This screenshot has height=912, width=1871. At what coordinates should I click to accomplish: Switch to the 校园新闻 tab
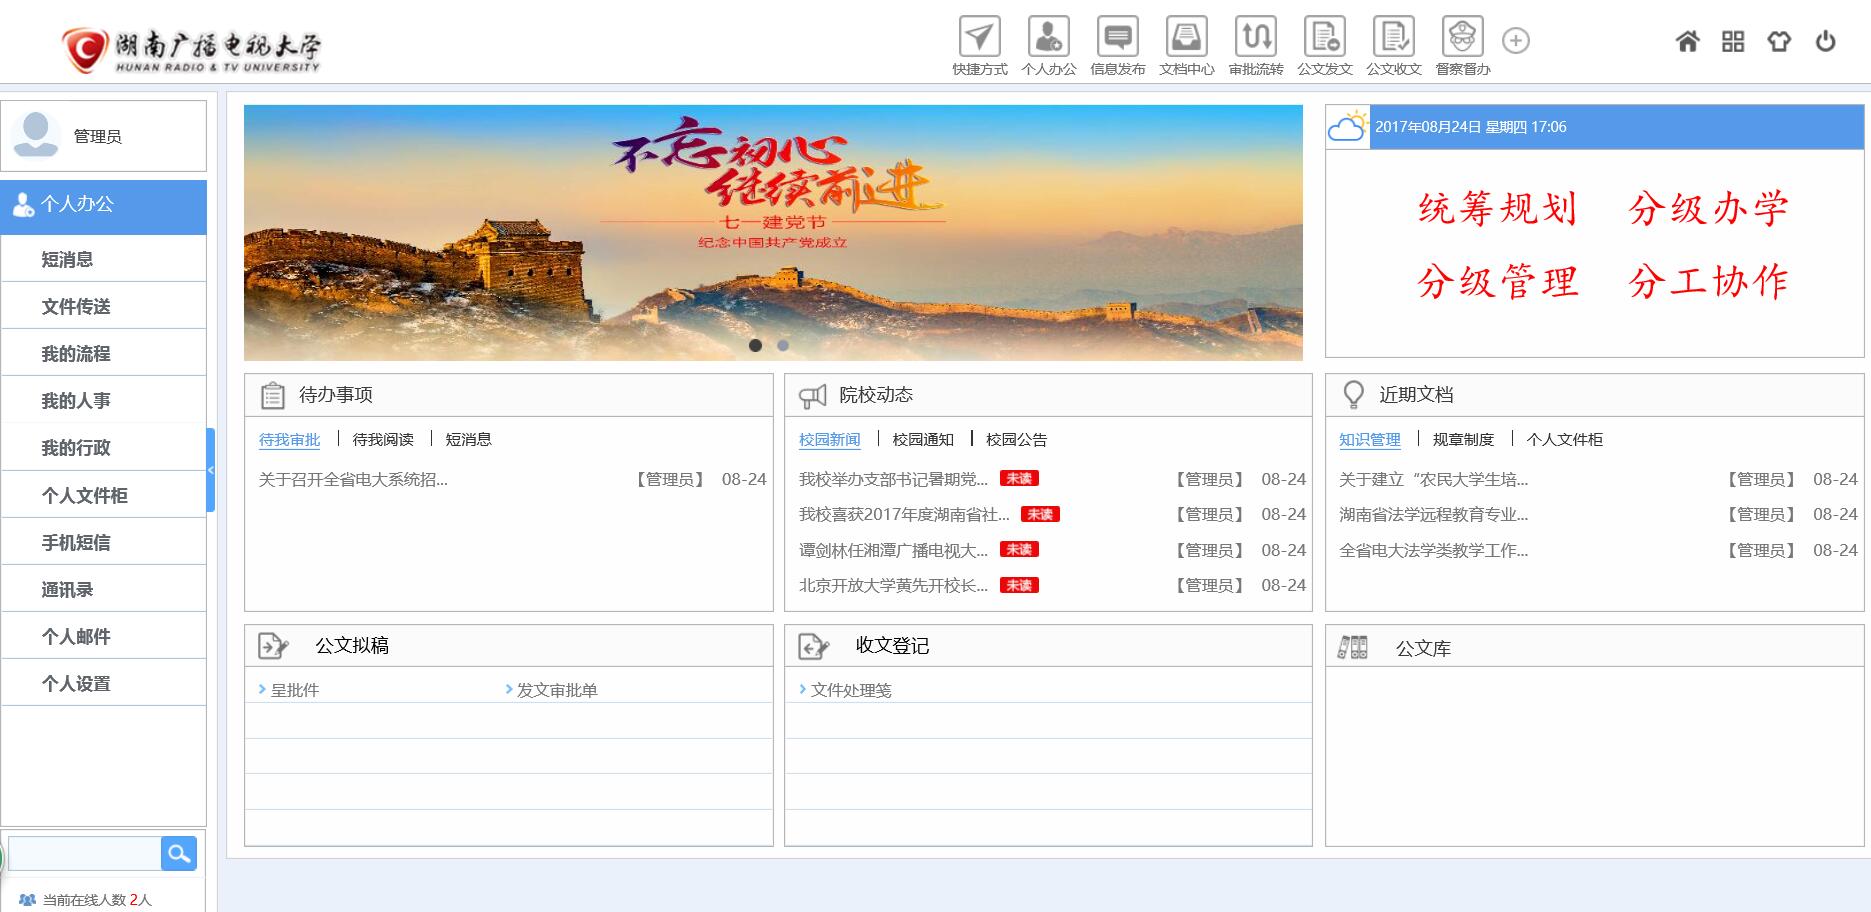[830, 439]
